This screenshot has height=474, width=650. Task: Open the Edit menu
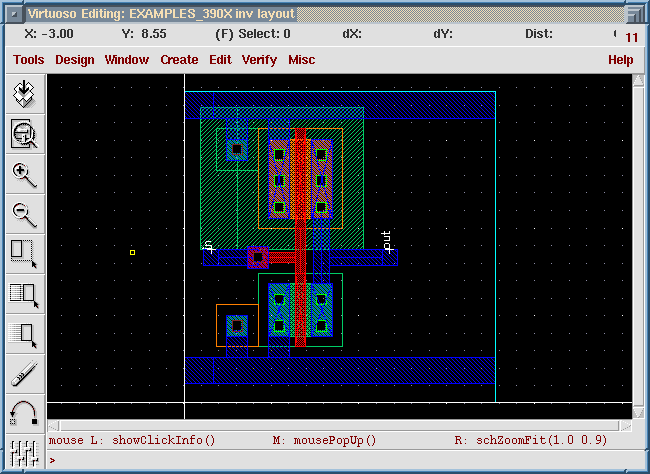tap(220, 60)
